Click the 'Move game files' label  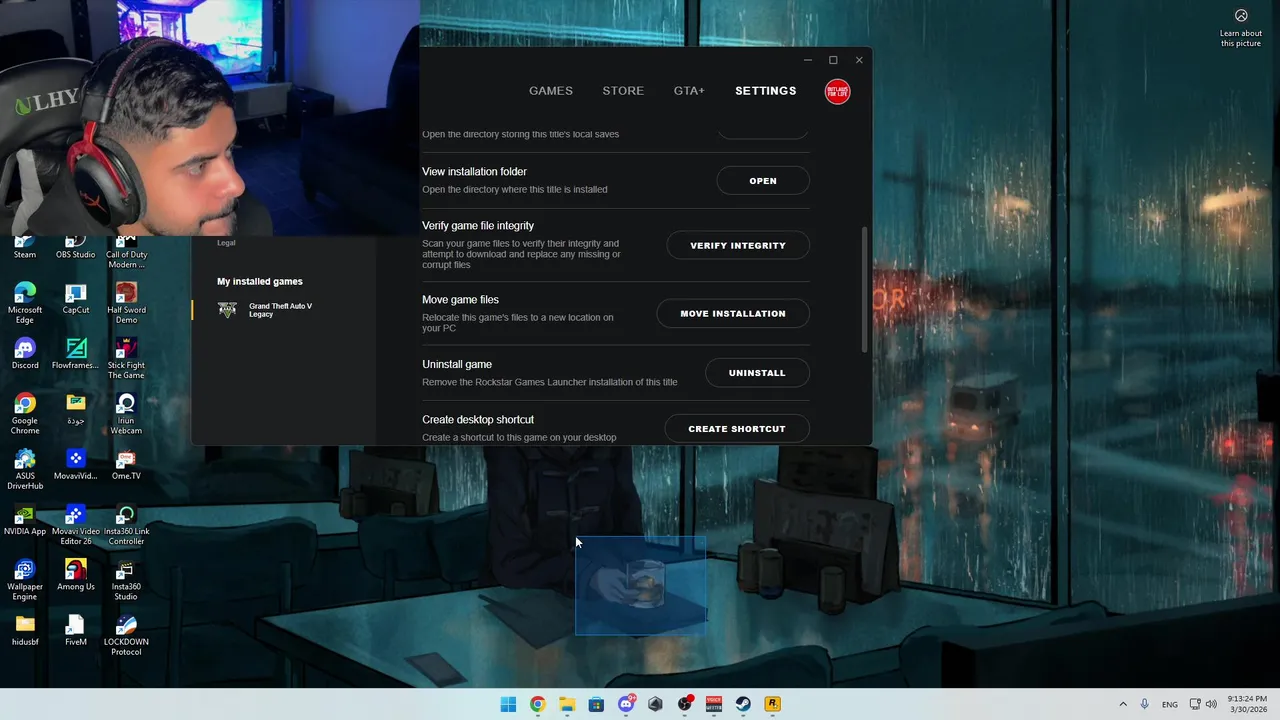460,300
